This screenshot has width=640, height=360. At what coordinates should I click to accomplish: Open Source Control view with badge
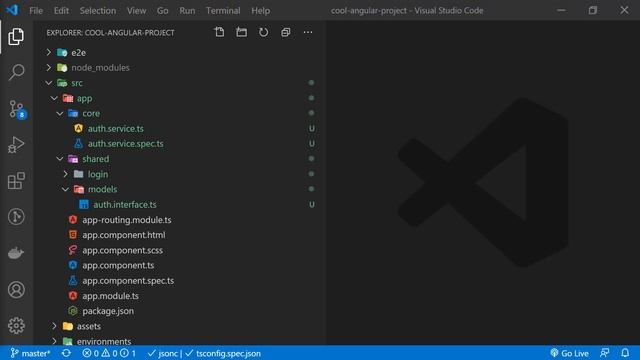pyautogui.click(x=17, y=109)
